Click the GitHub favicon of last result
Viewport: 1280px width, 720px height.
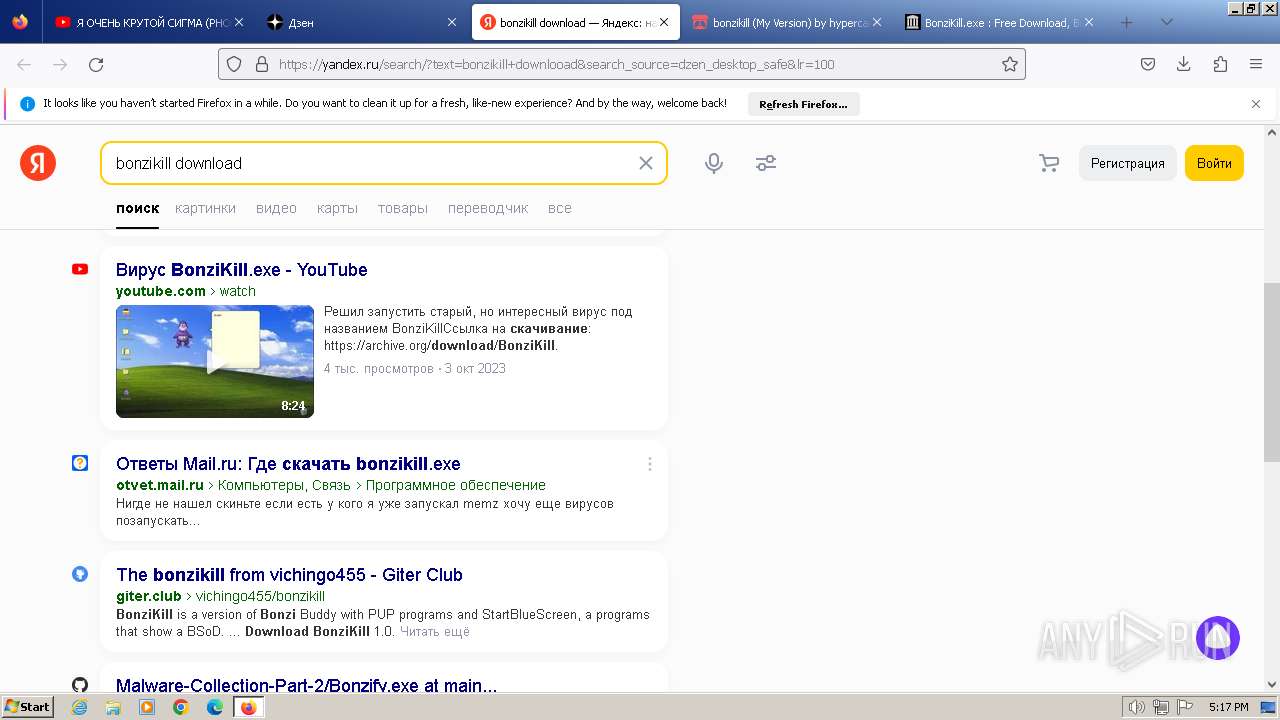coord(80,685)
